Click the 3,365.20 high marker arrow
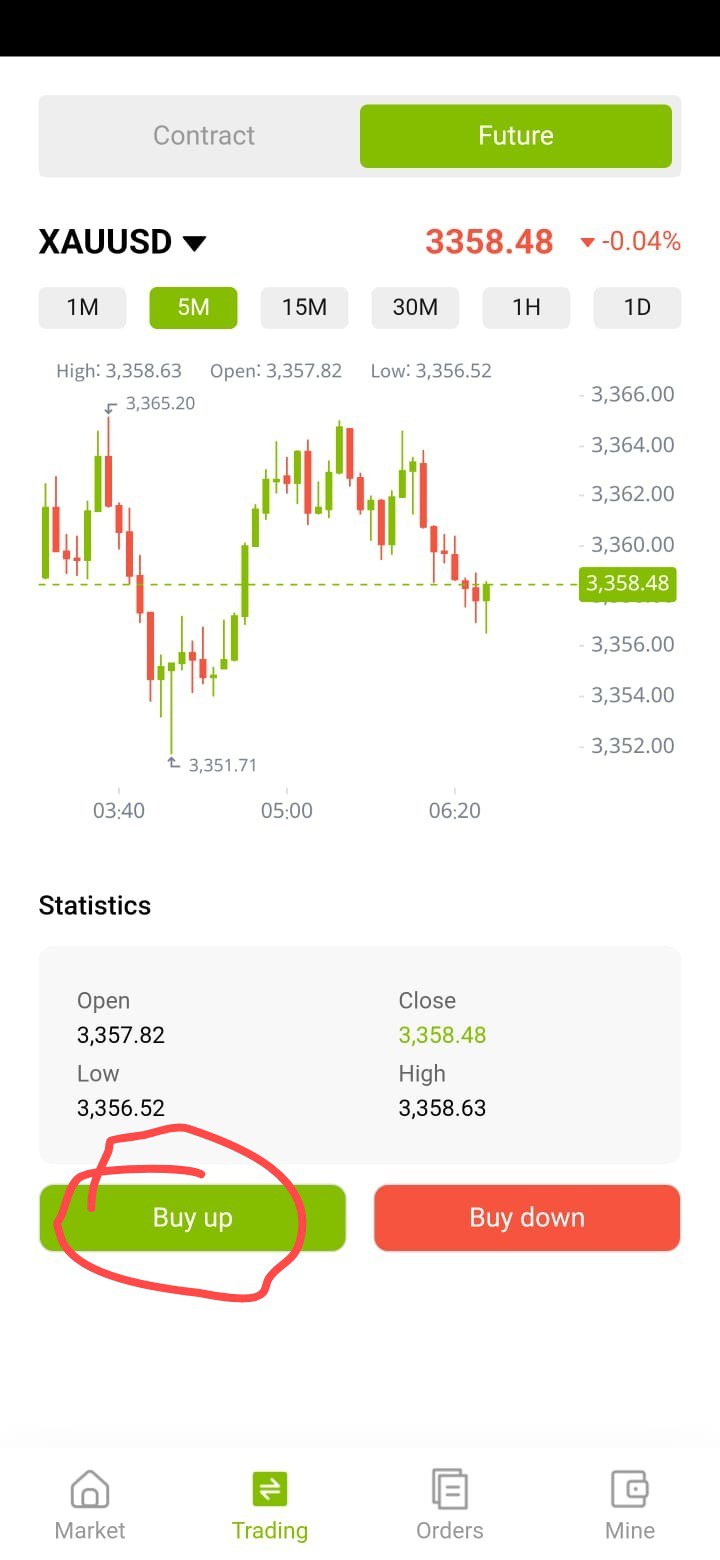 [111, 406]
